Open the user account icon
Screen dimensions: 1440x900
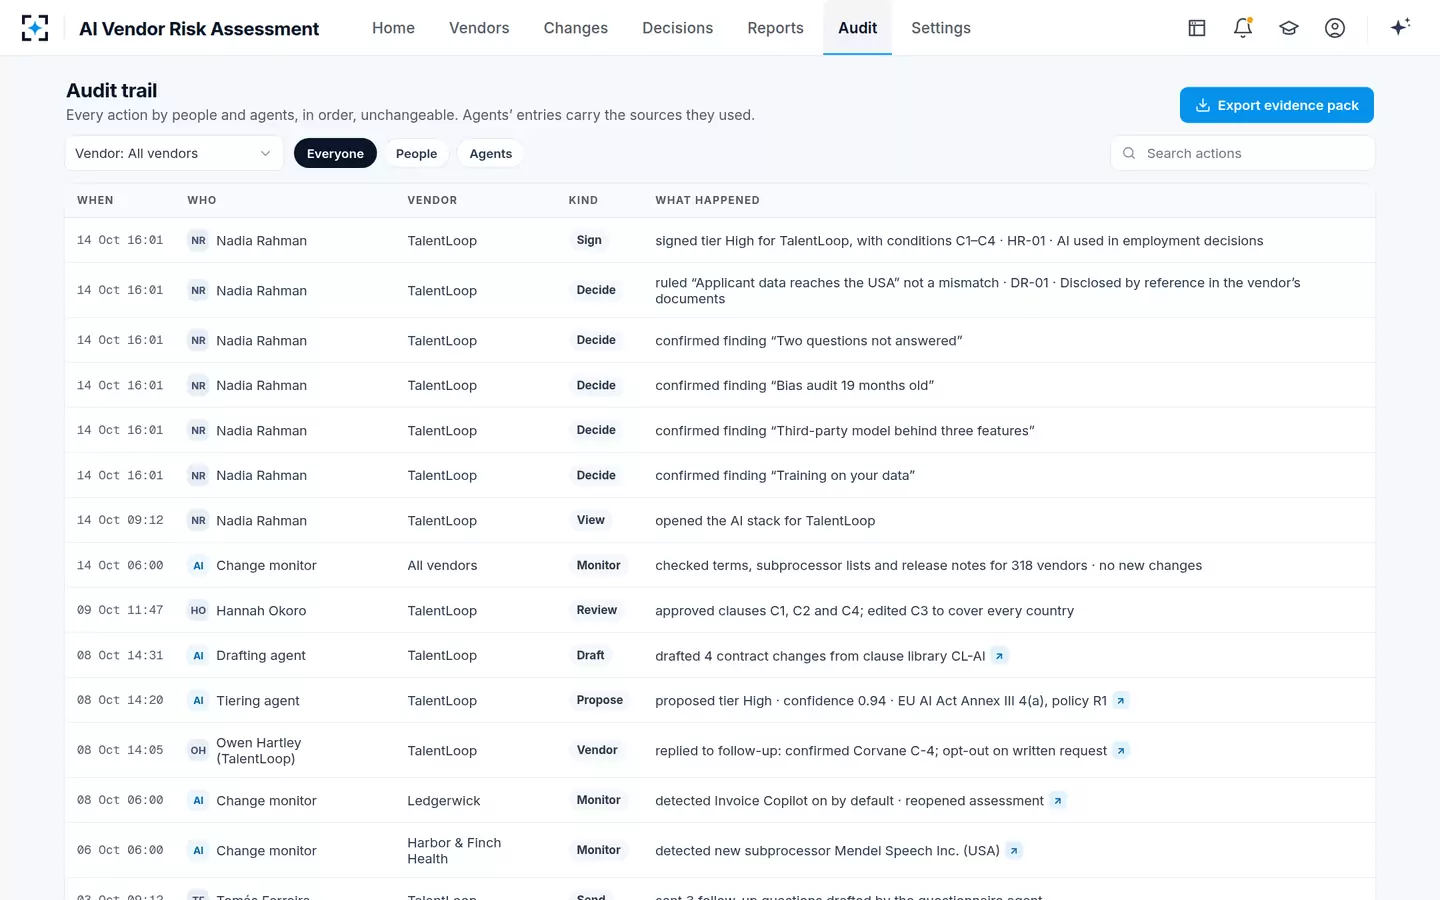point(1335,28)
